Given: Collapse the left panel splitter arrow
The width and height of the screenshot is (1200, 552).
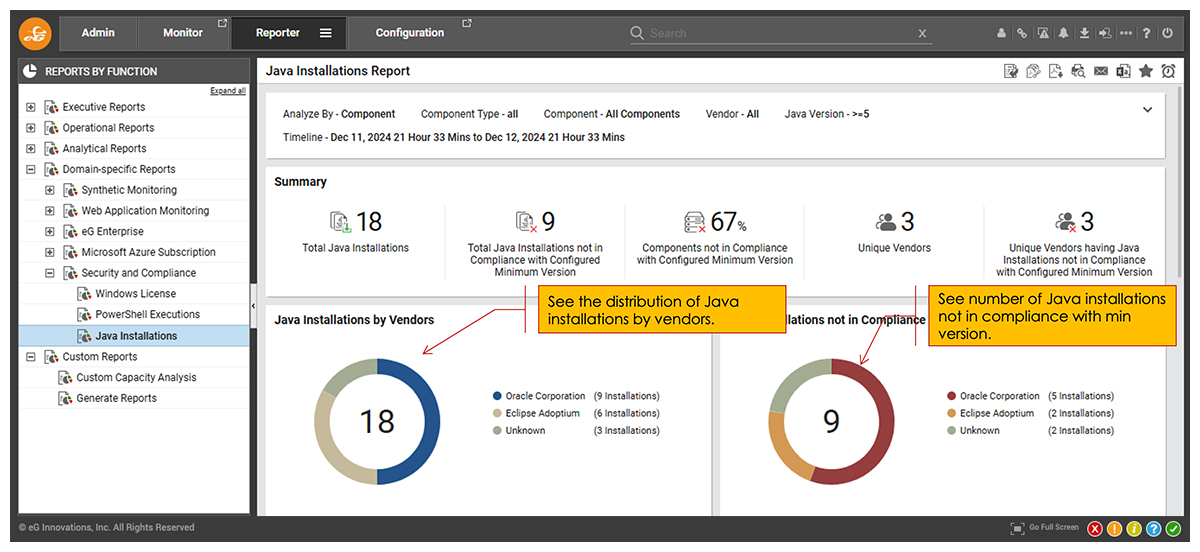Looking at the screenshot, I should point(253,305).
